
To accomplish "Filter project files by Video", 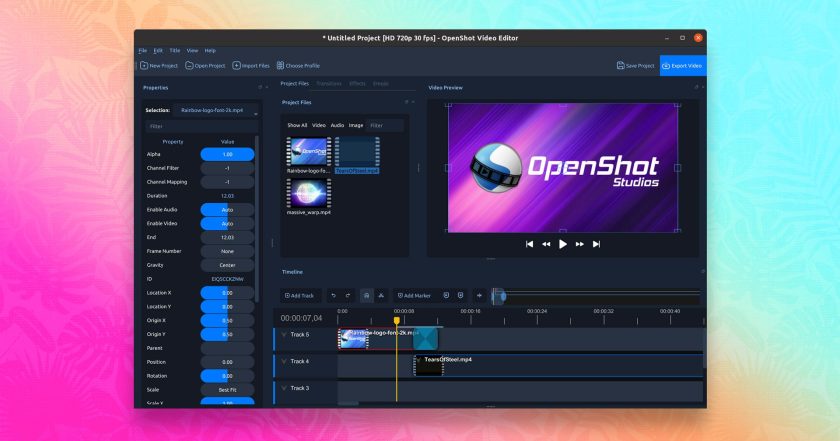I will click(319, 125).
